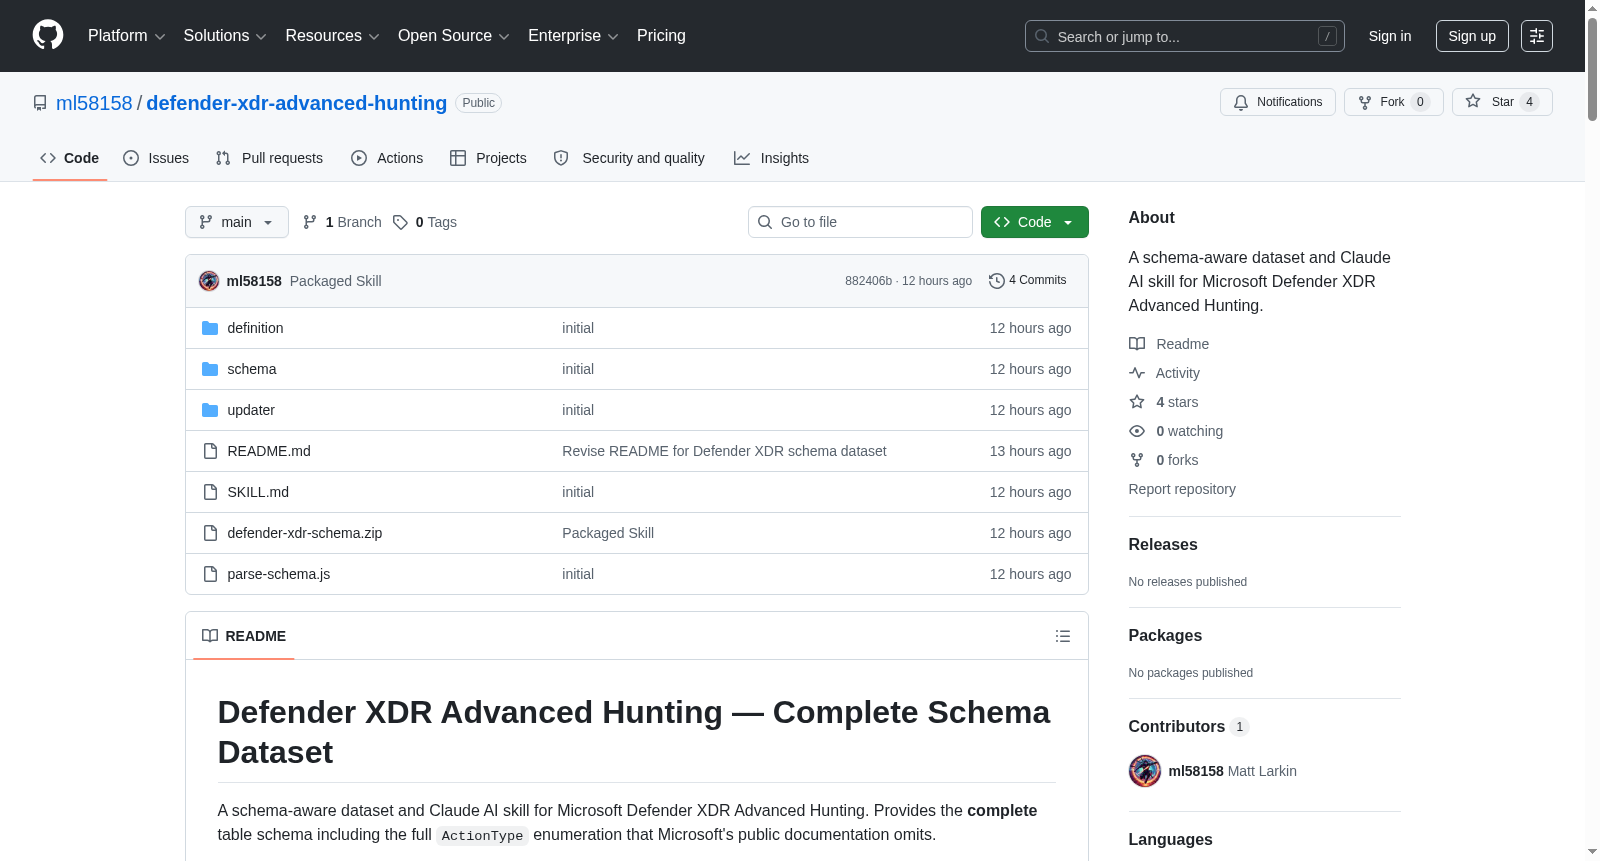Expand the Solutions menu
Viewport: 1600px width, 861px height.
[225, 36]
